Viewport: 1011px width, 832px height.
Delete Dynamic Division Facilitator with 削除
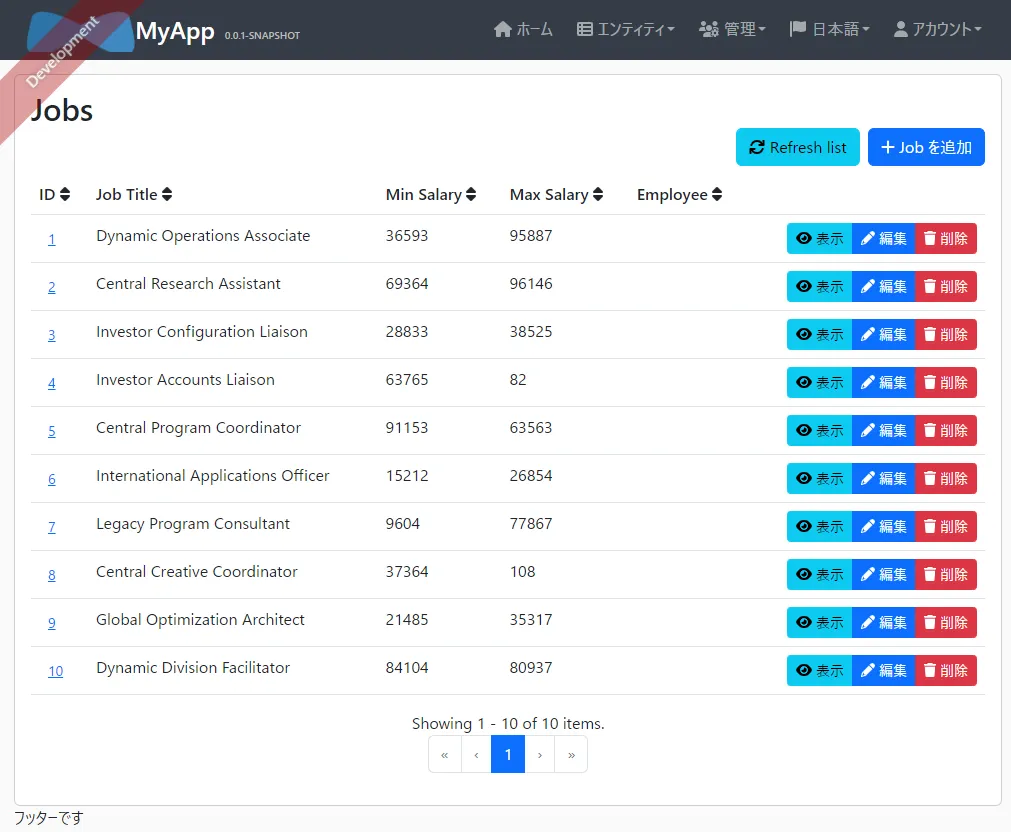(x=946, y=671)
